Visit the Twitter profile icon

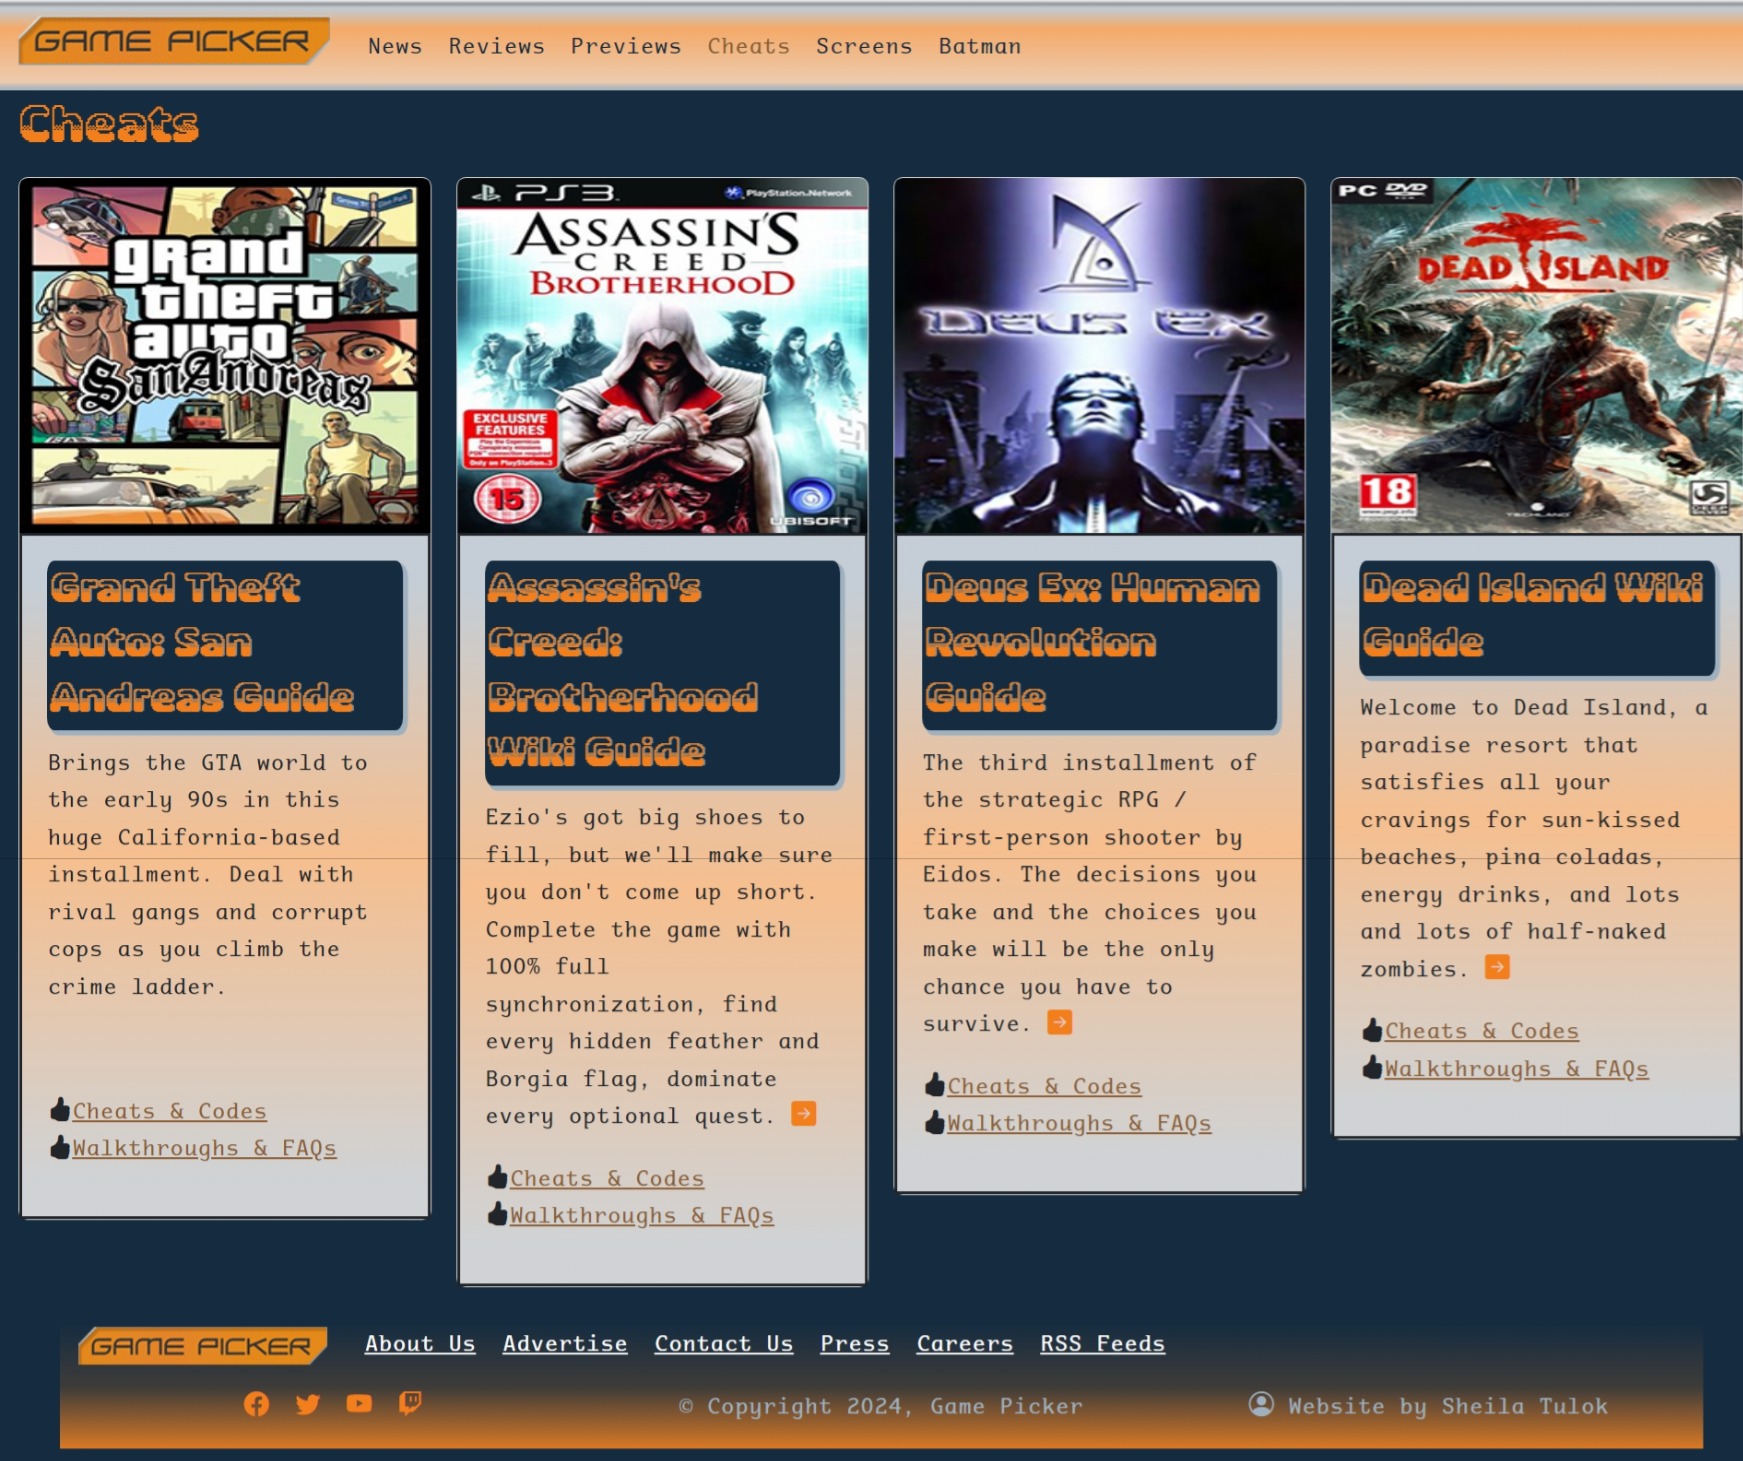(x=308, y=1404)
